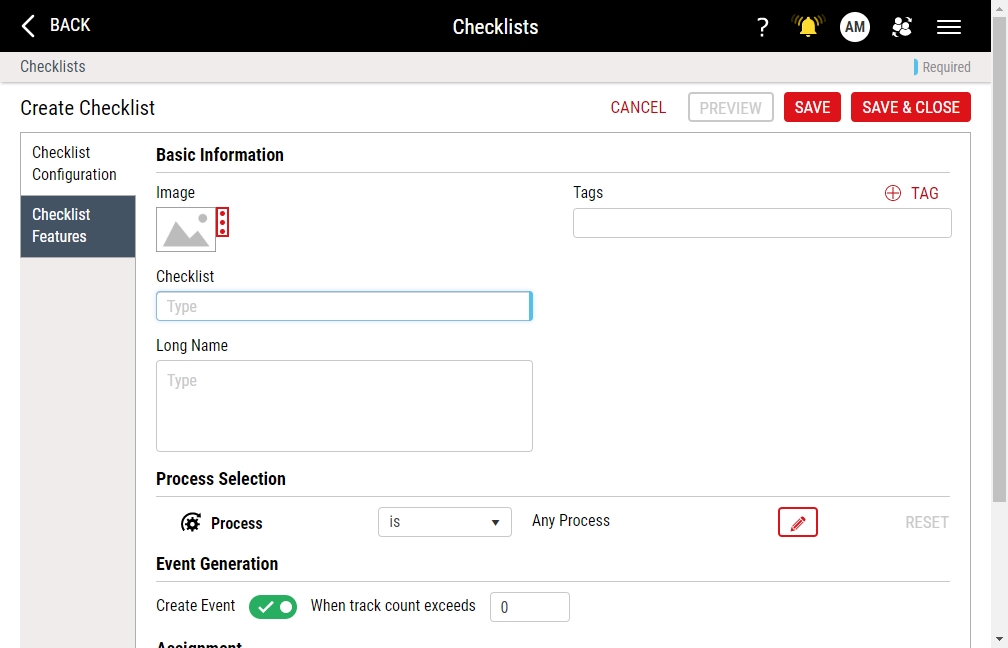Open image options three-dot menu
This screenshot has height=648, width=1008.
pyautogui.click(x=222, y=222)
